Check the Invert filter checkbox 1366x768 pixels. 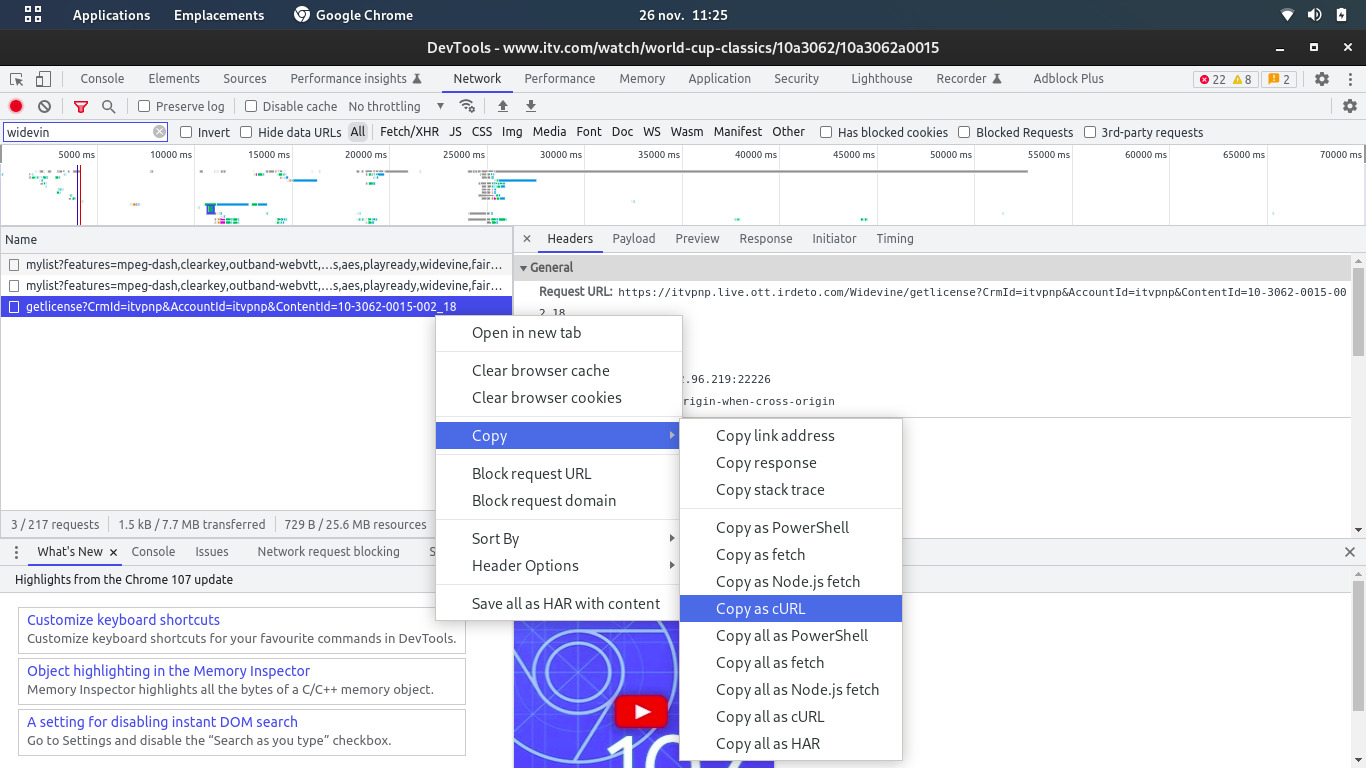pyautogui.click(x=186, y=132)
